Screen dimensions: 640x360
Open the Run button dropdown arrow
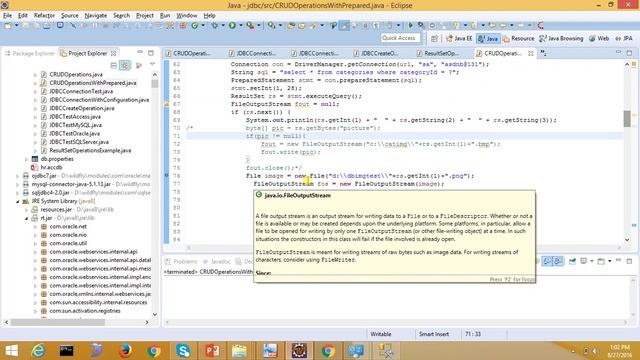[240, 26]
